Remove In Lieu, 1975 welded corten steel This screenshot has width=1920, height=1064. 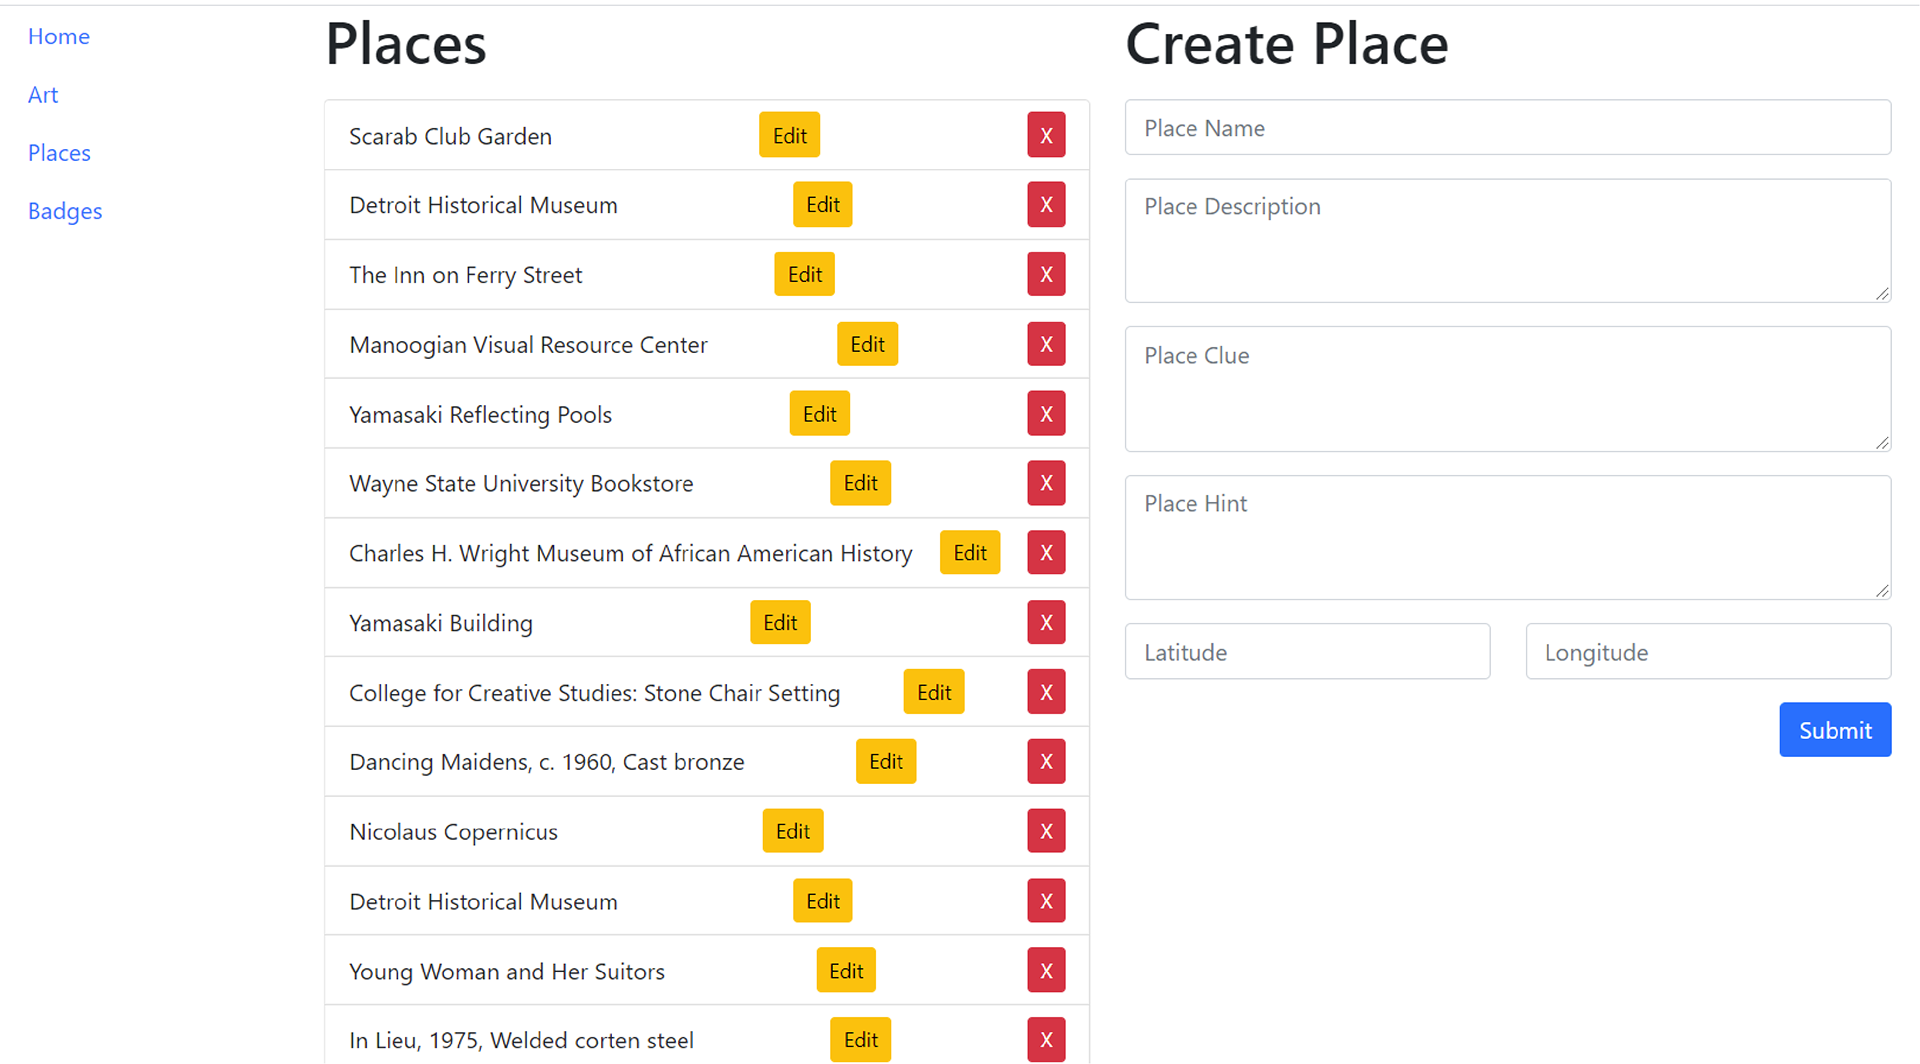point(1046,1040)
